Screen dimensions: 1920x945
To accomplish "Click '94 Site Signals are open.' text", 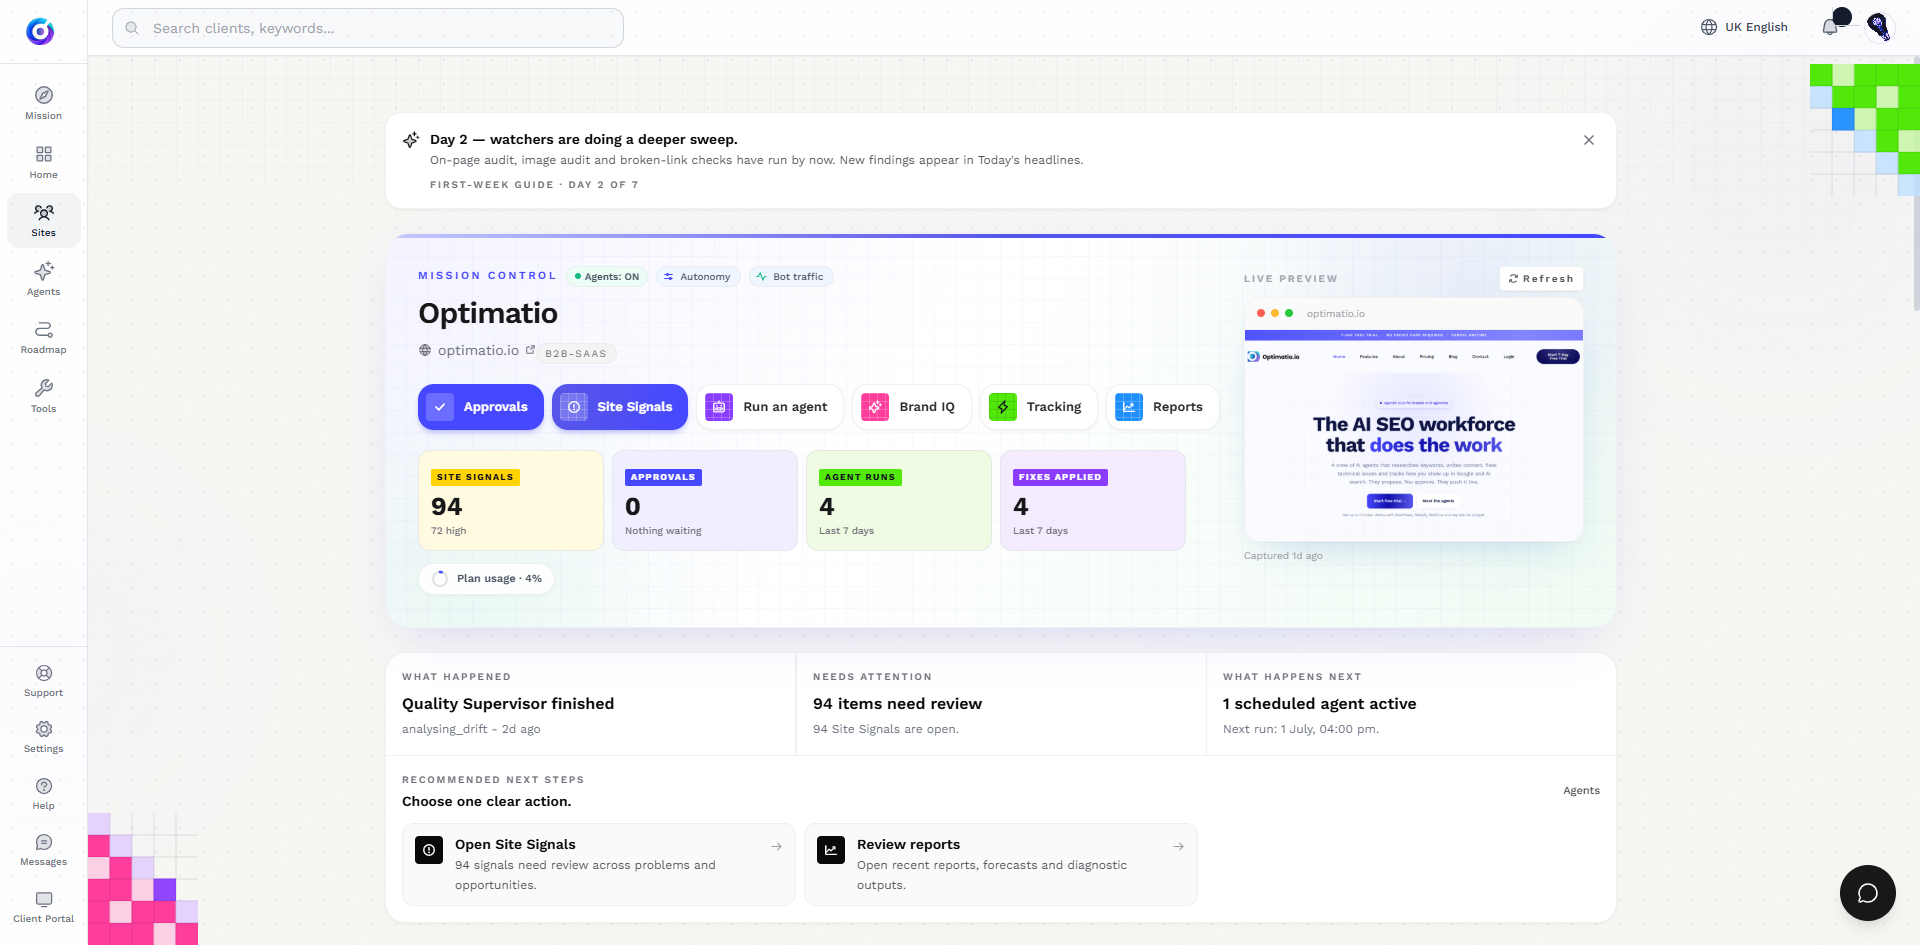I will 885,729.
